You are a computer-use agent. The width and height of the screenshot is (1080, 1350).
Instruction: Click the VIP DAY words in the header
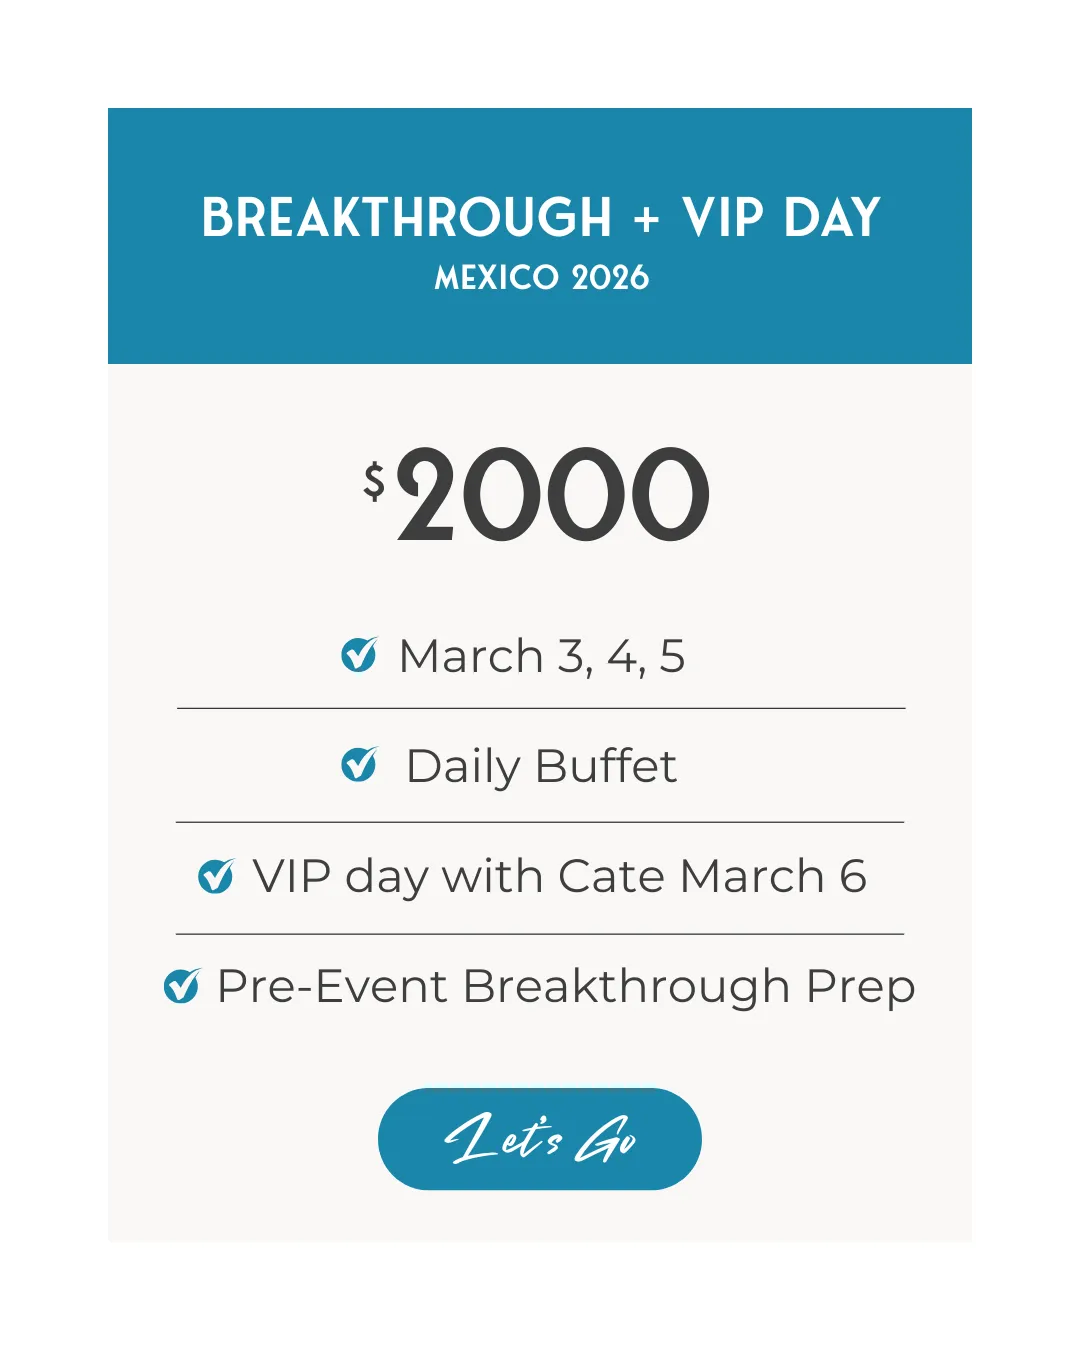click(x=781, y=218)
